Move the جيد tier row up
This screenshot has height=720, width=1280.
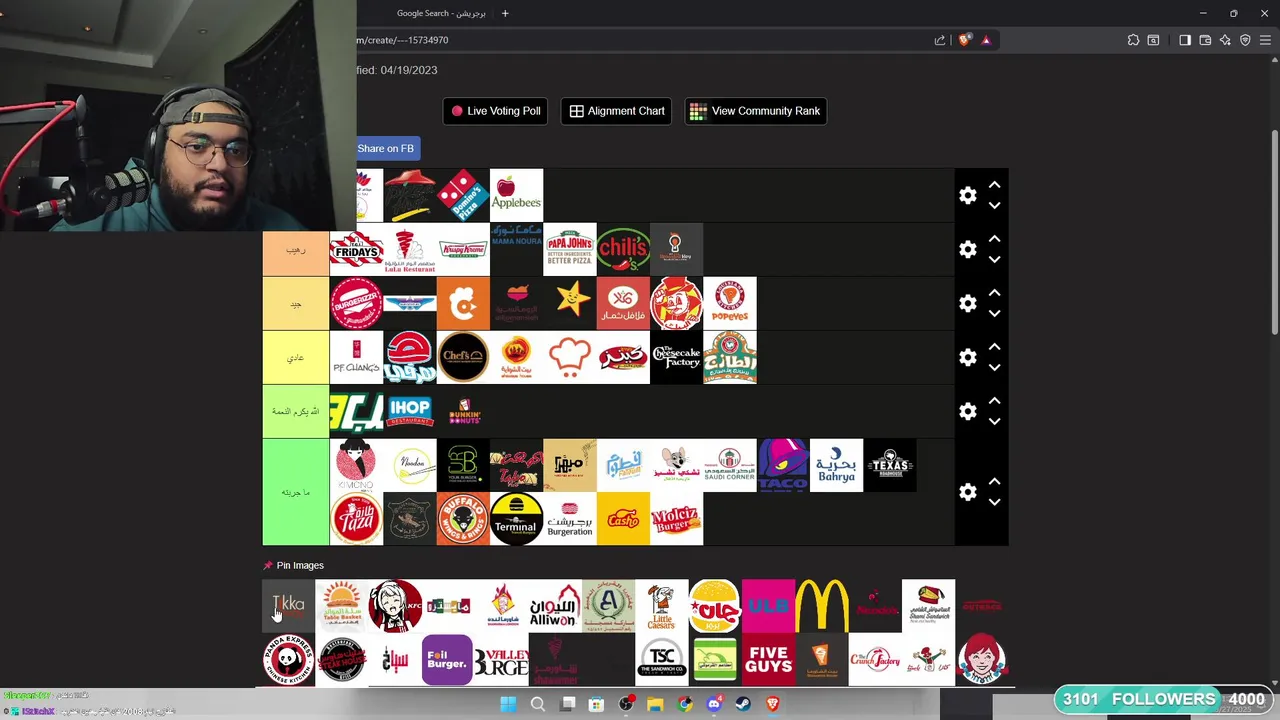(x=994, y=293)
